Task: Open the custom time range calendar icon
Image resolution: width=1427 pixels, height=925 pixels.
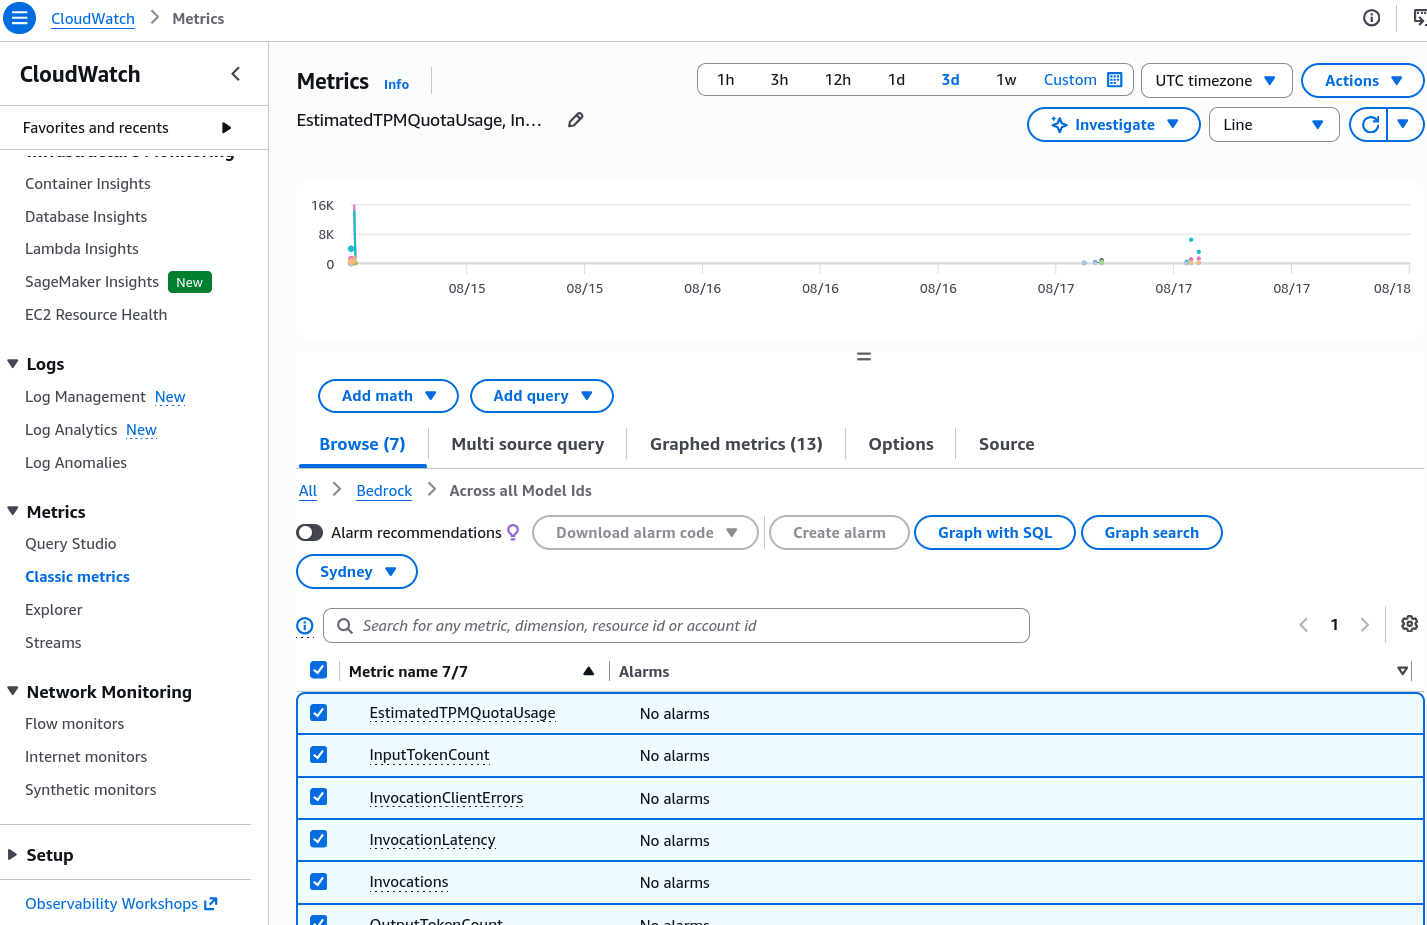Action: [x=1115, y=80]
